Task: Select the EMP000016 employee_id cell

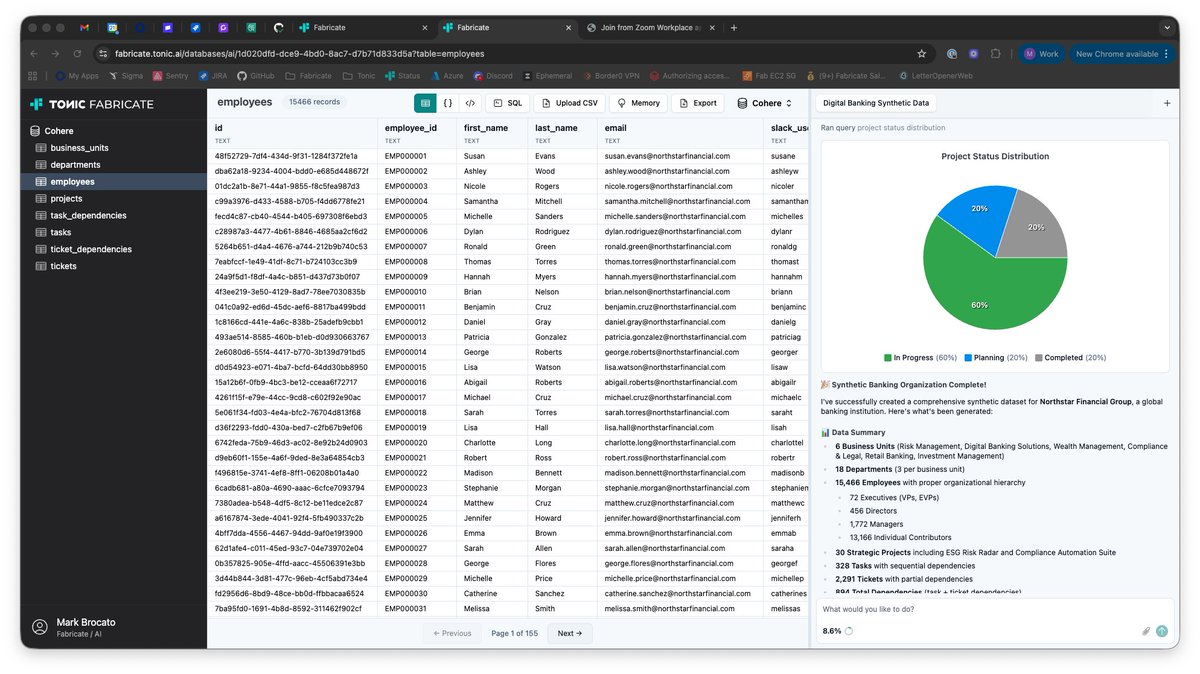Action: [x=417, y=382]
